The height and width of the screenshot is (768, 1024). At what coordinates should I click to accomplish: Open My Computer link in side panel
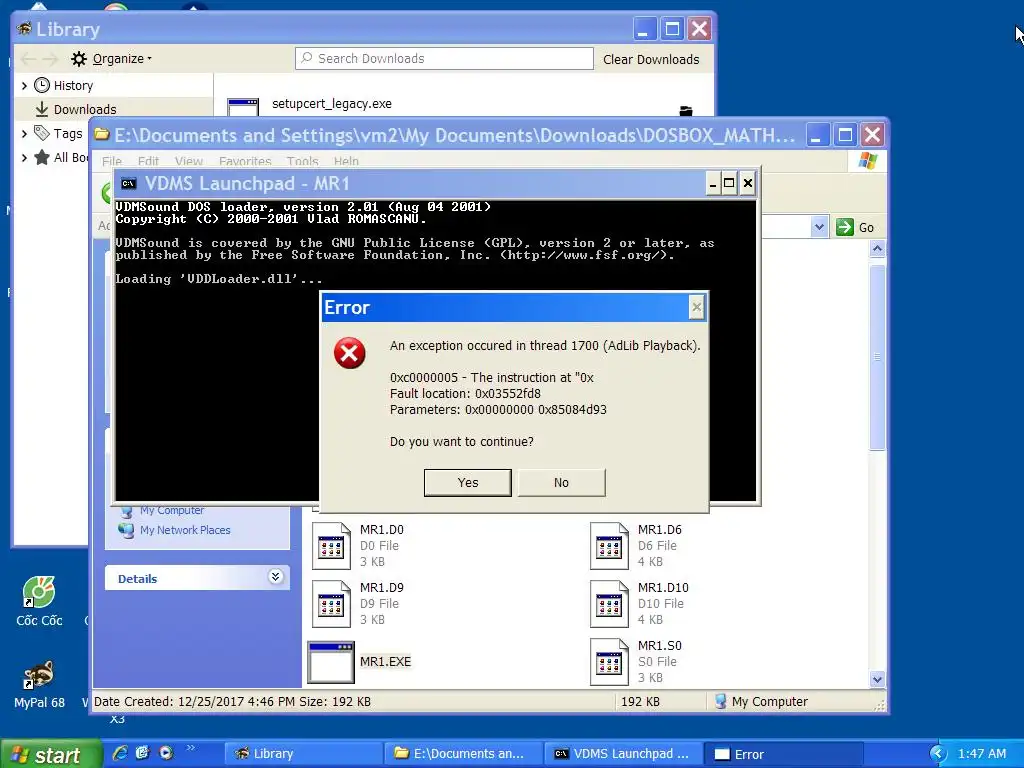(x=172, y=510)
